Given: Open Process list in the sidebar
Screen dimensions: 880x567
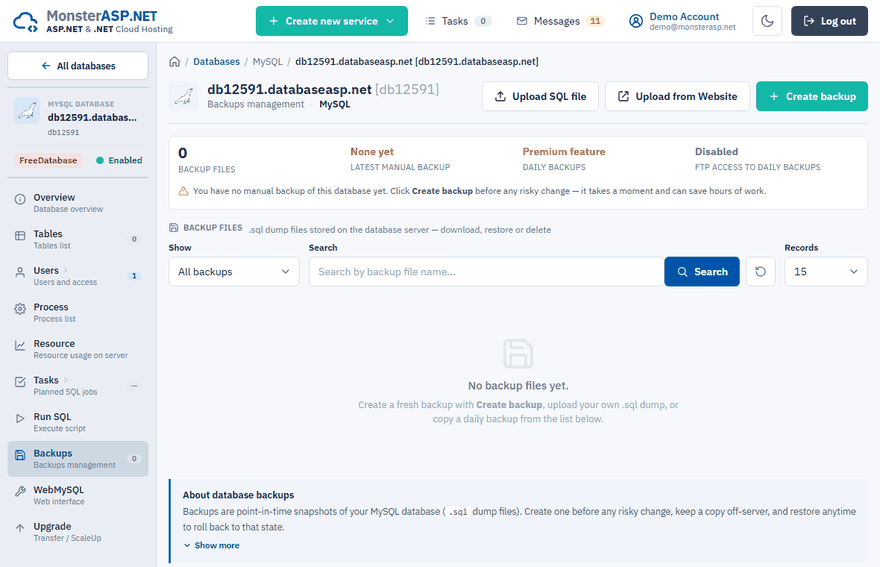Looking at the screenshot, I should tap(78, 312).
